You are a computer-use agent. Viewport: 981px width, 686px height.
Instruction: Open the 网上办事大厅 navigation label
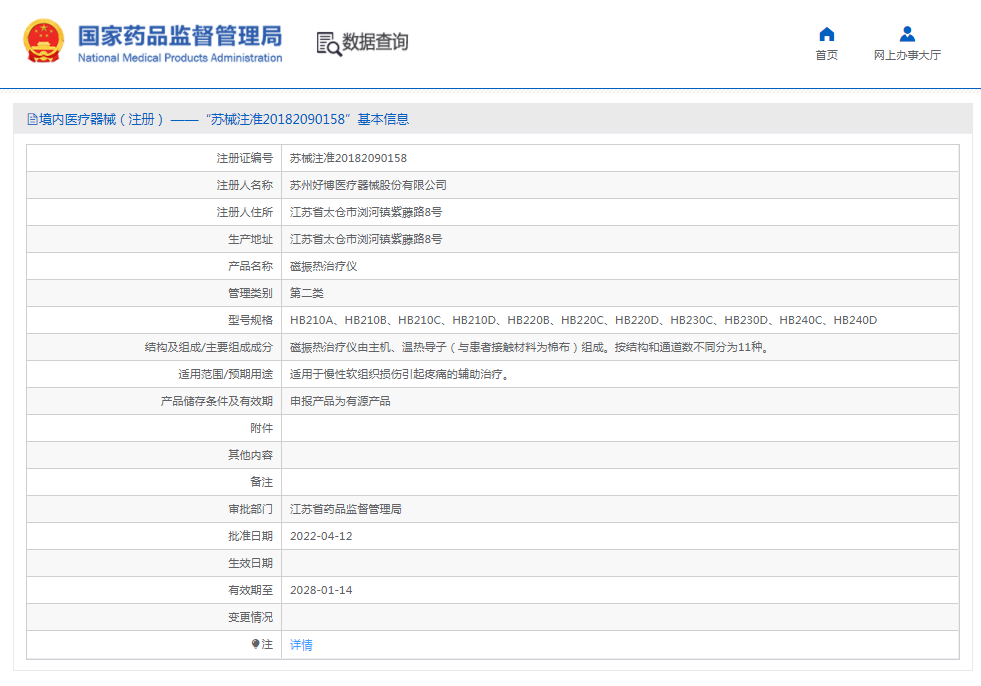(907, 56)
